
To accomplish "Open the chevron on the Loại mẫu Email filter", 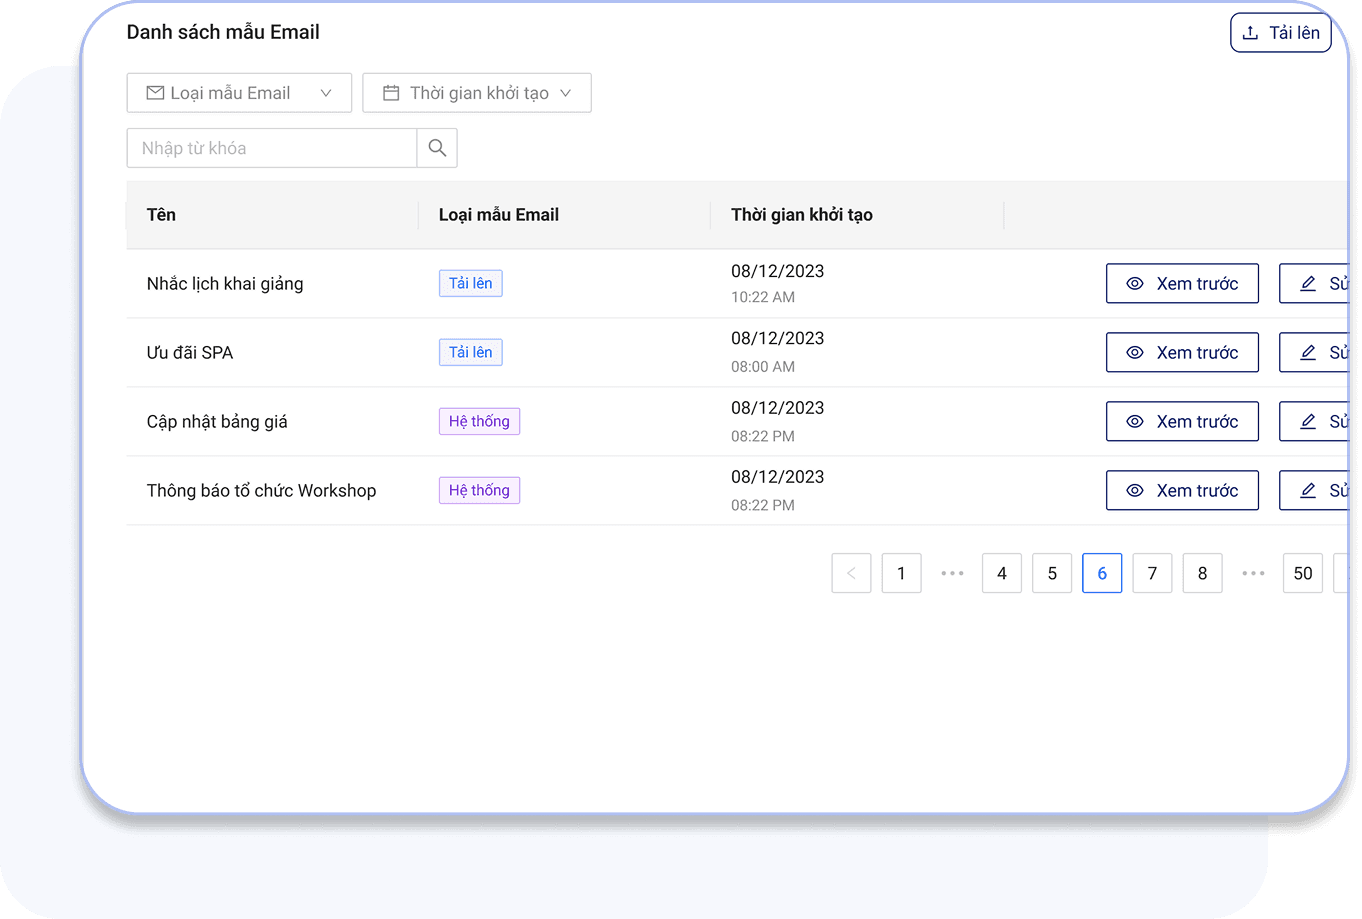I will 326,92.
